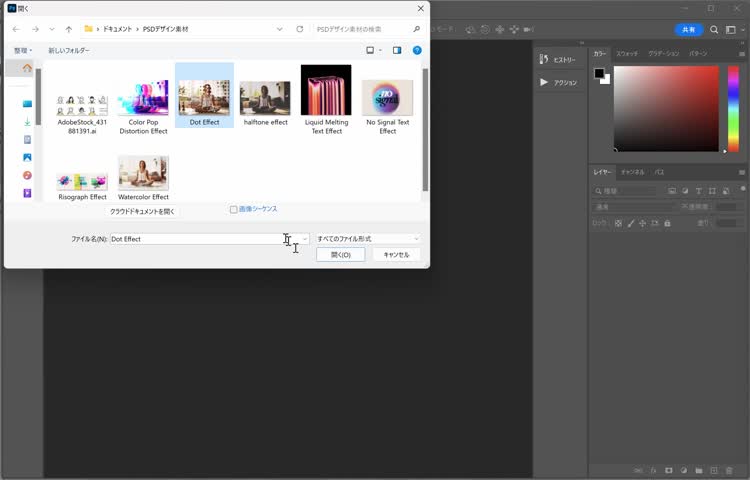Open the ヒストリー panel

(558, 59)
